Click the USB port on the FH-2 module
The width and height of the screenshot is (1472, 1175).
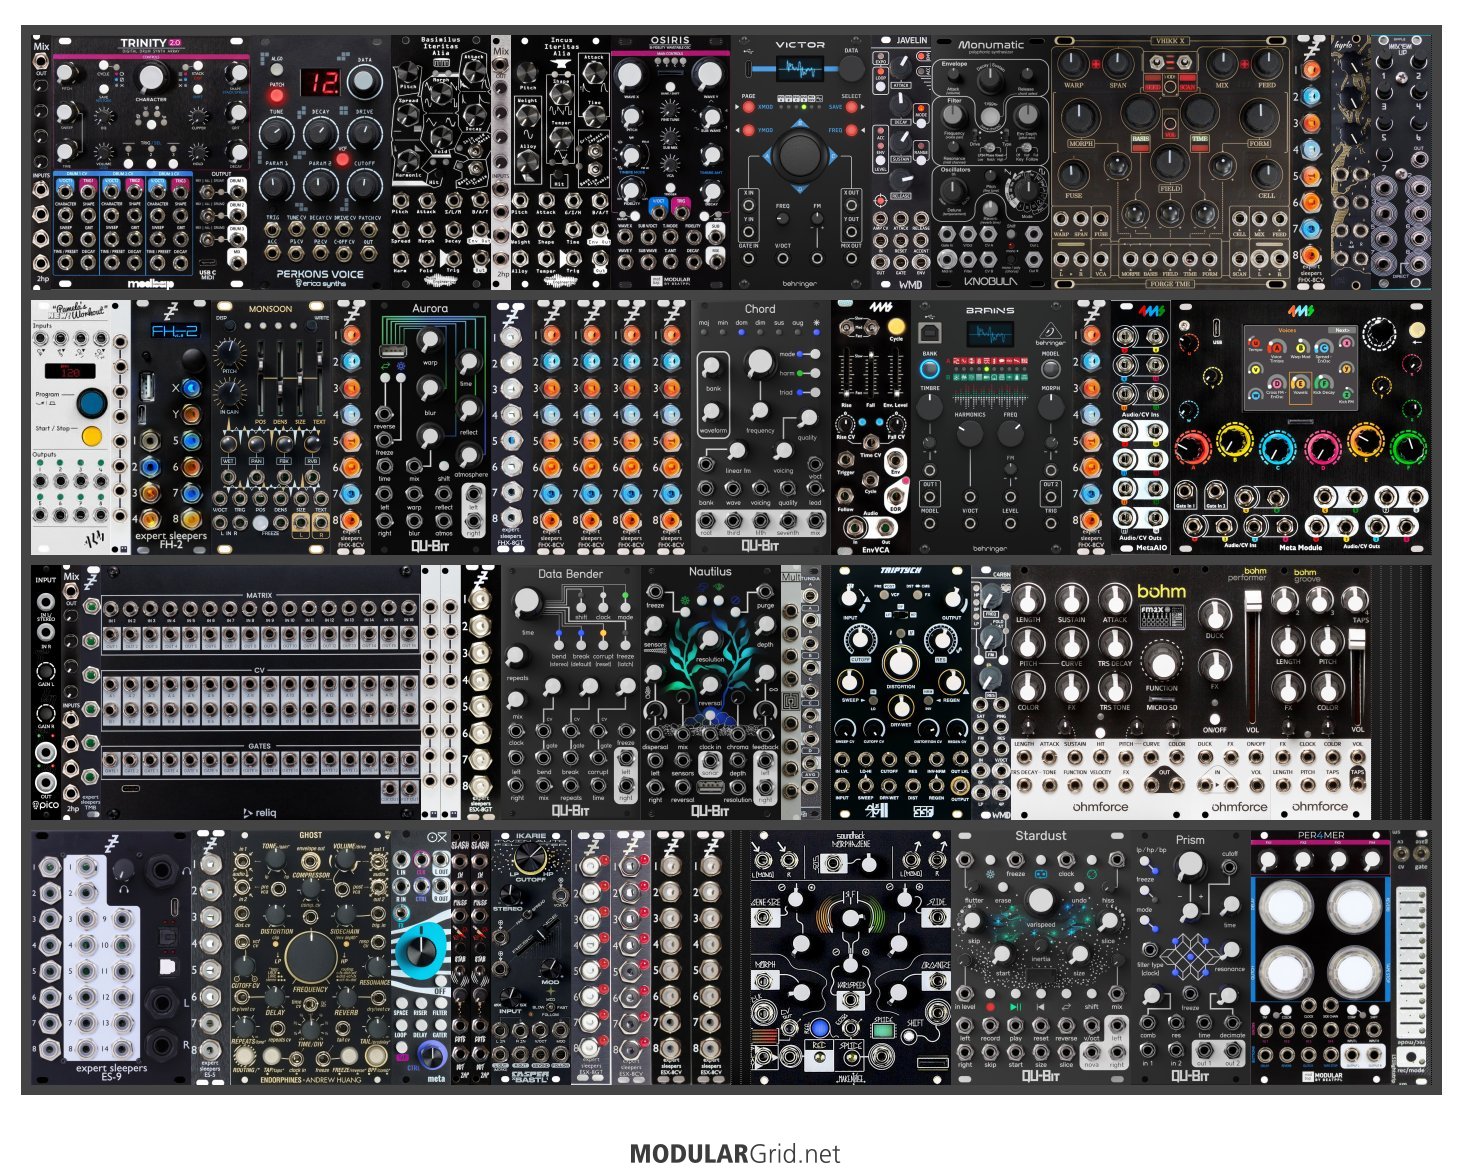tap(148, 386)
